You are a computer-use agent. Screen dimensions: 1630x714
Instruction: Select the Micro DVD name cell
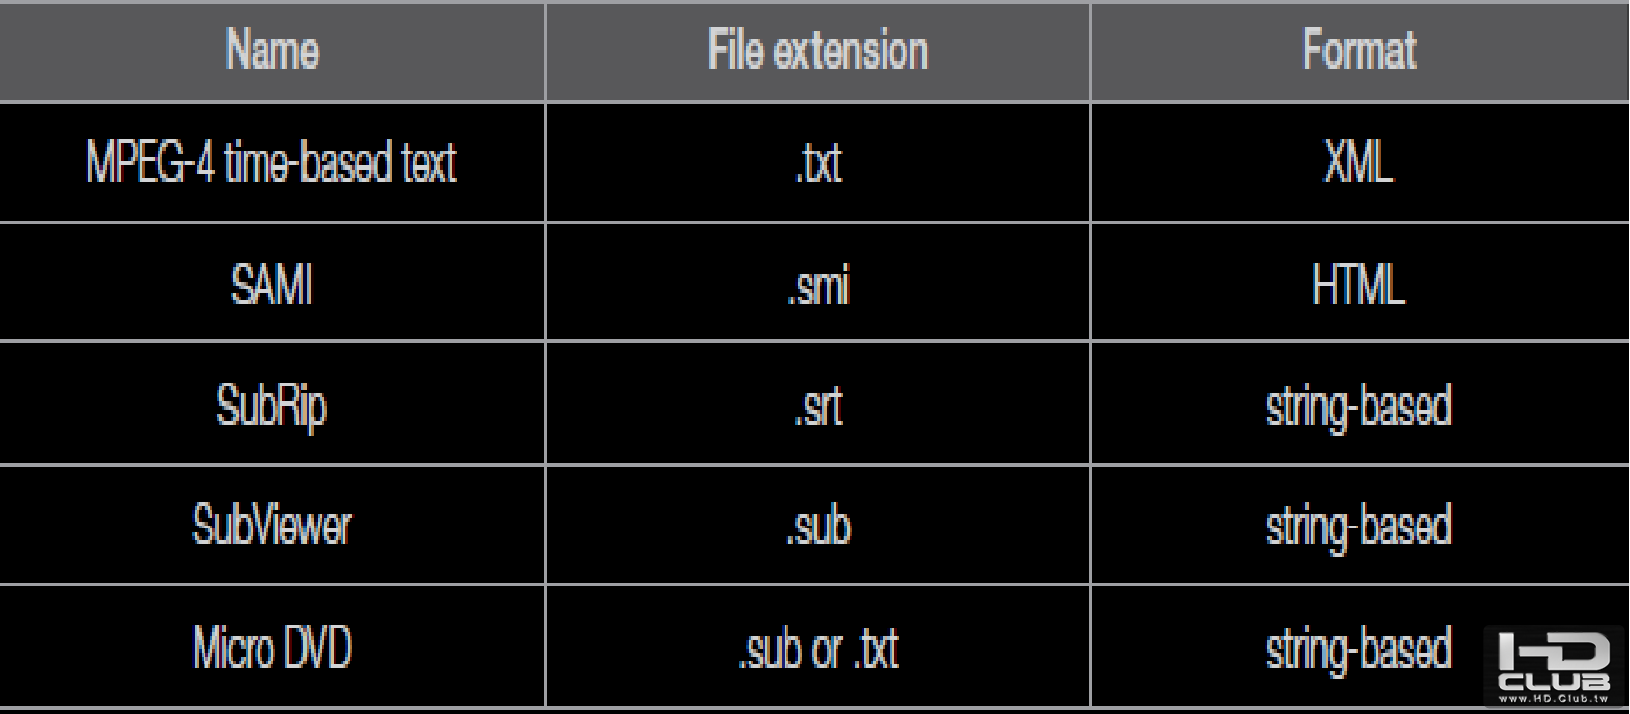pyautogui.click(x=272, y=647)
